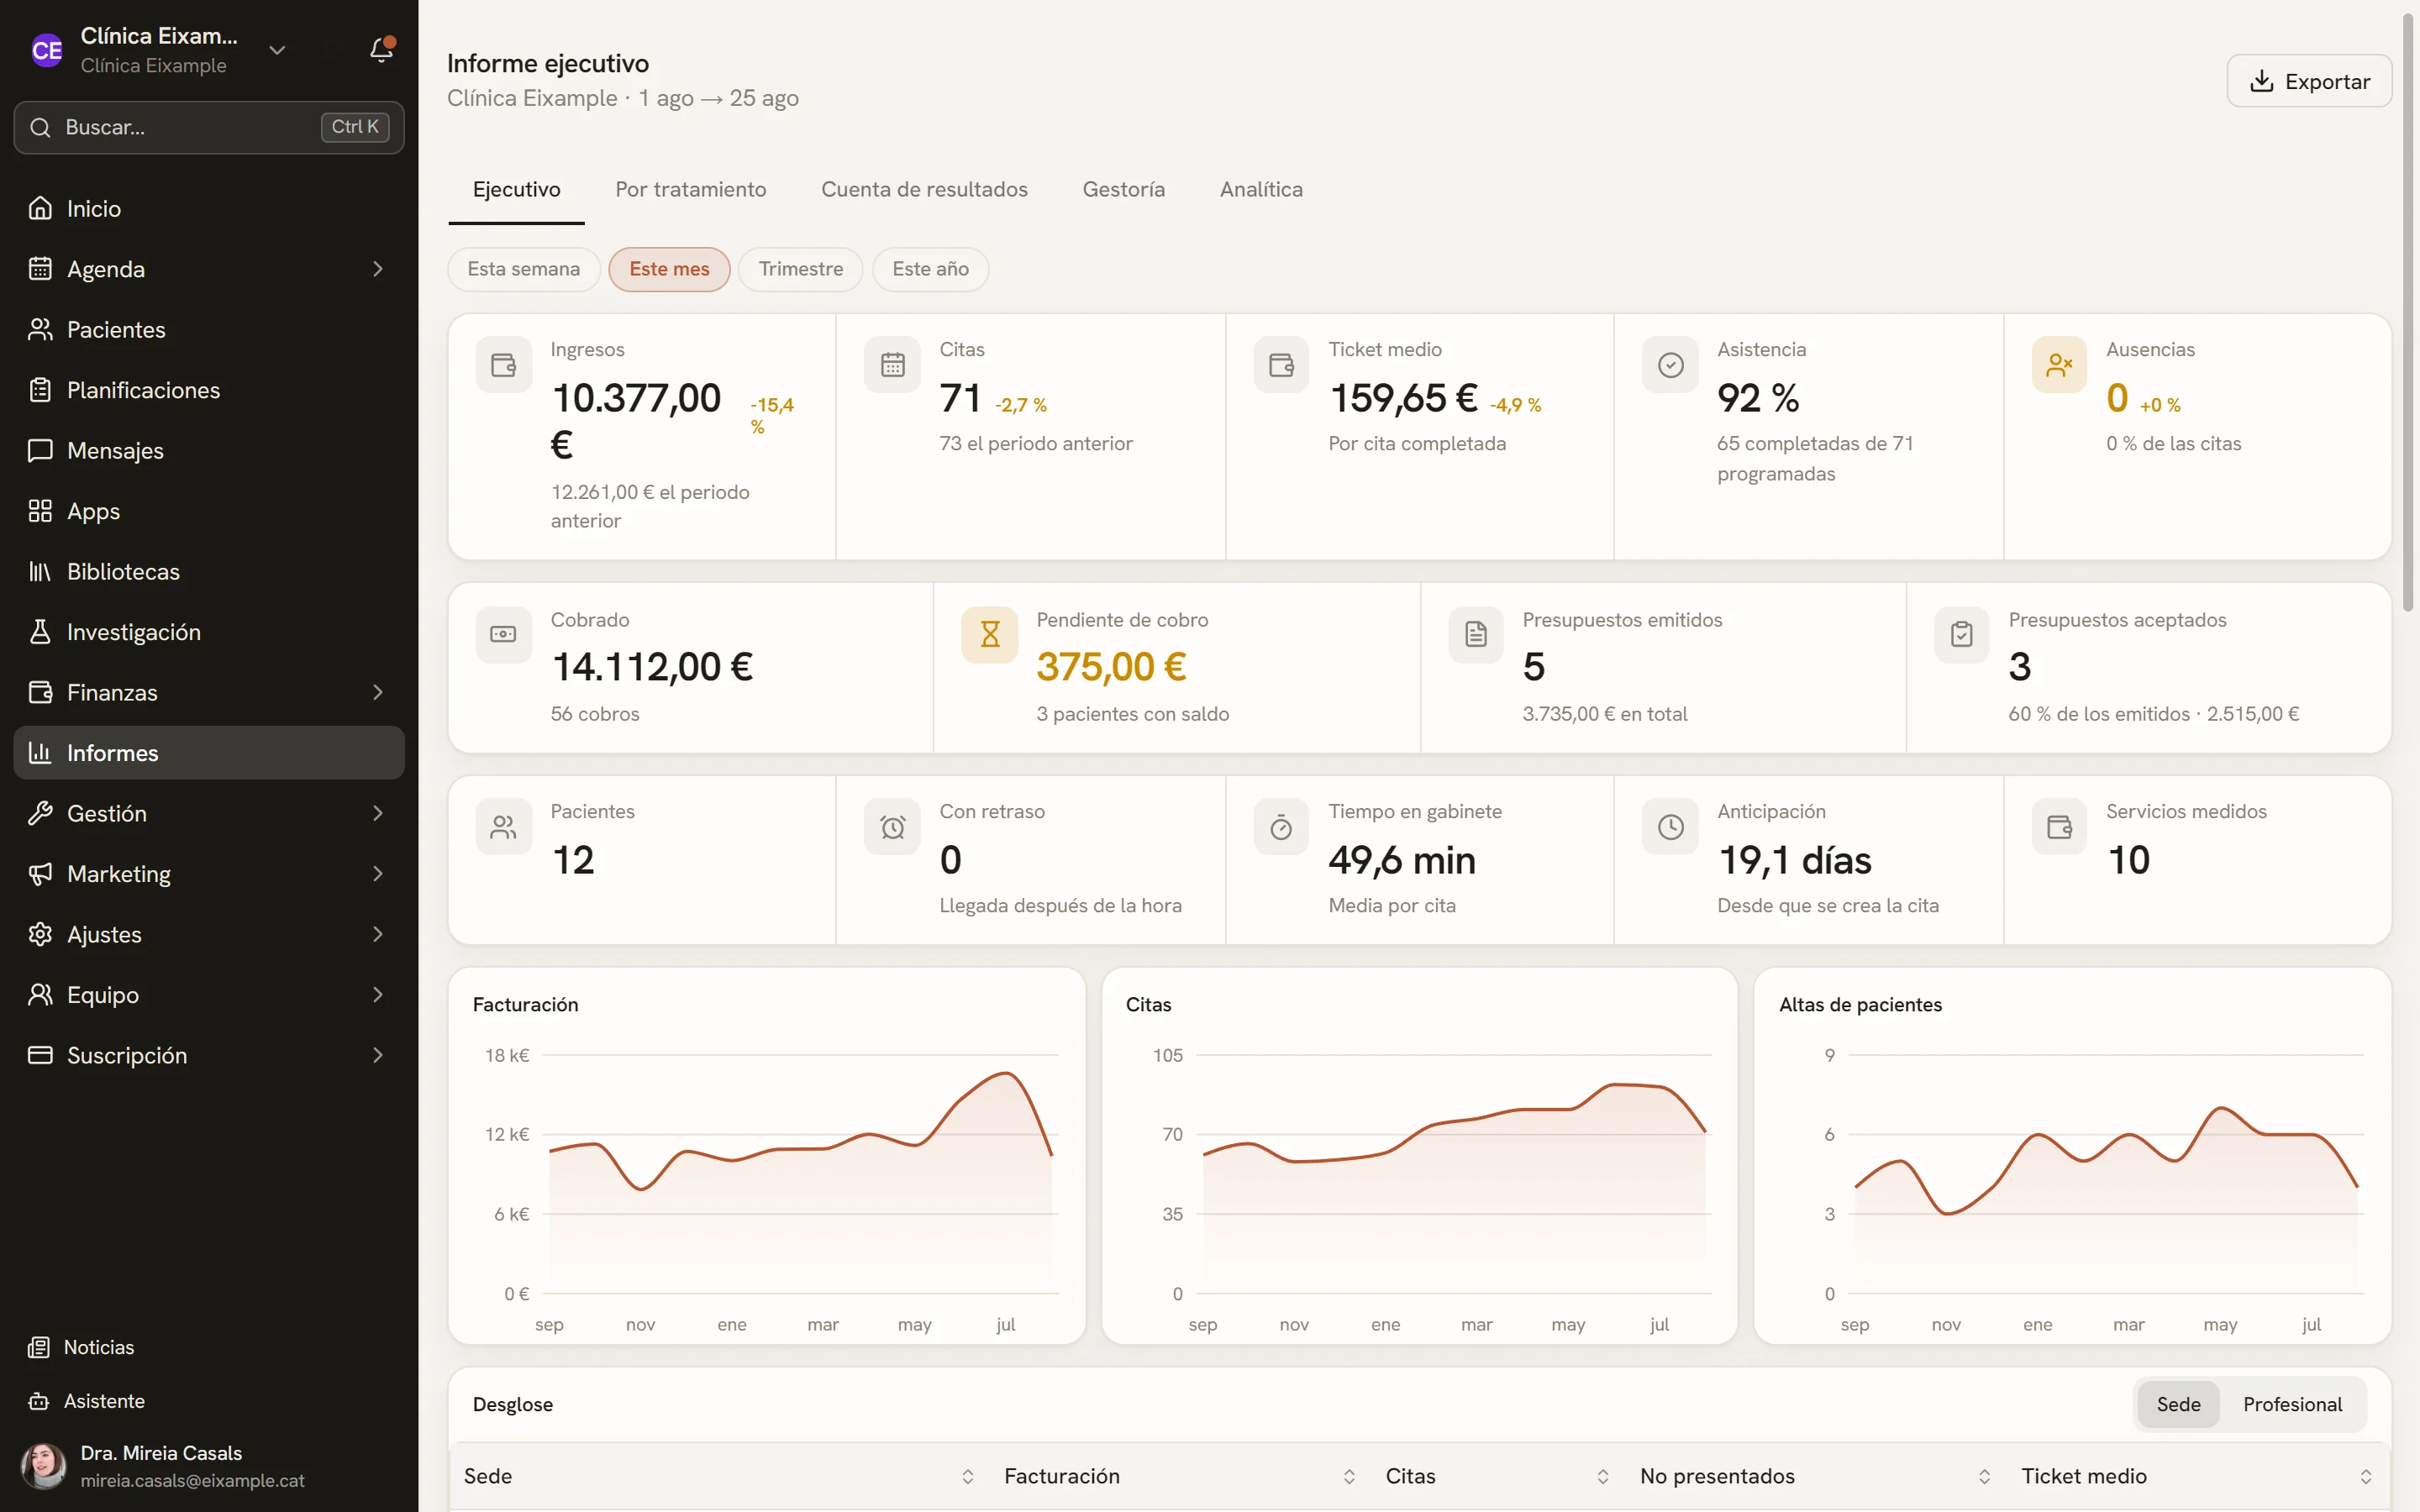Expand the Finanzas submenu

[377, 692]
